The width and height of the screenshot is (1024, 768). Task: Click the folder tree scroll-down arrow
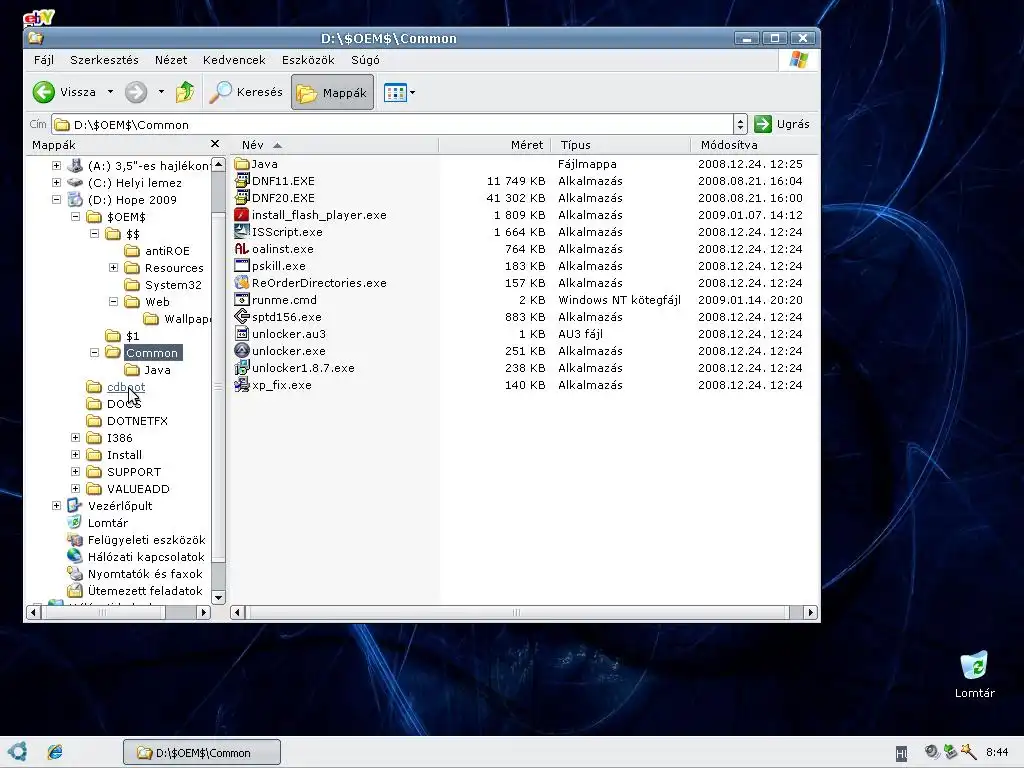[219, 597]
